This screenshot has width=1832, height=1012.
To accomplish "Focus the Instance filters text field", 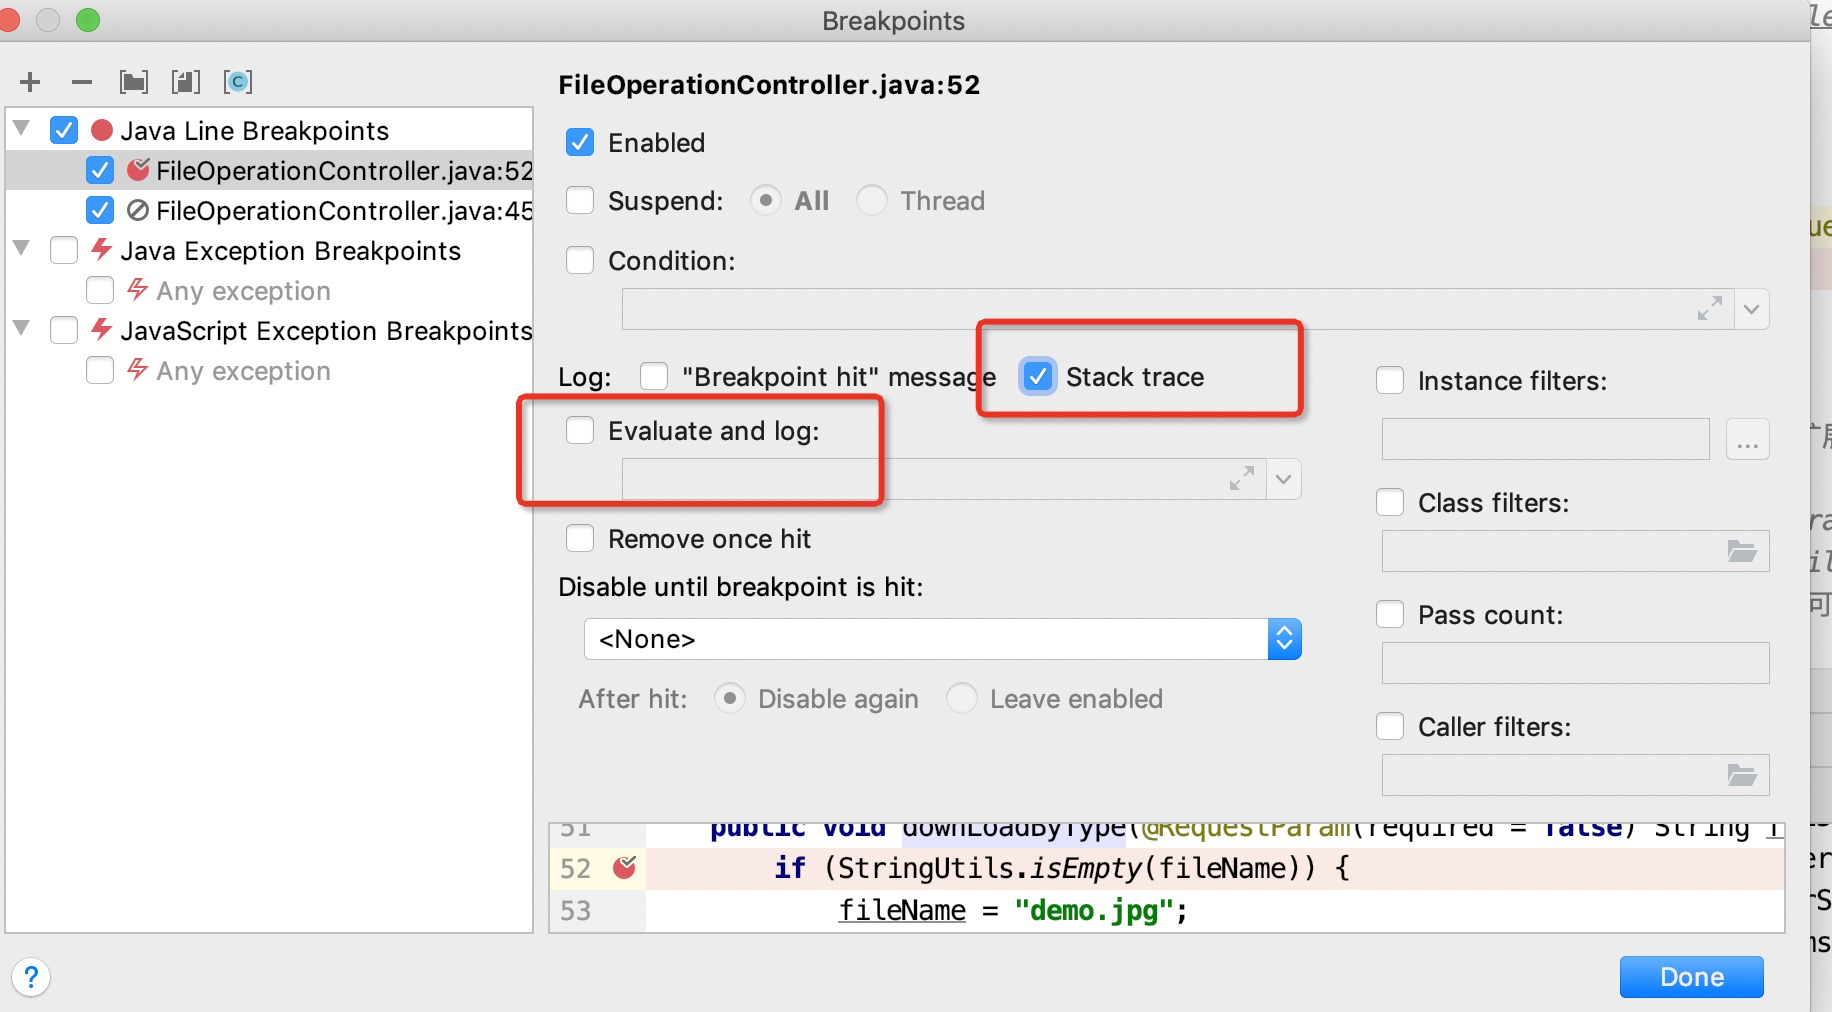I will (x=1545, y=439).
